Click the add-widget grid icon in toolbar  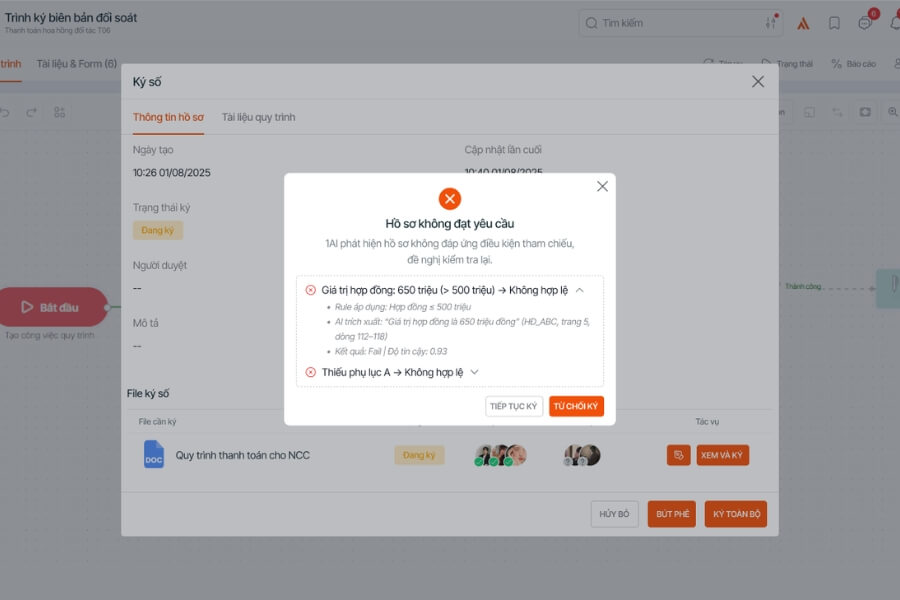(x=59, y=112)
